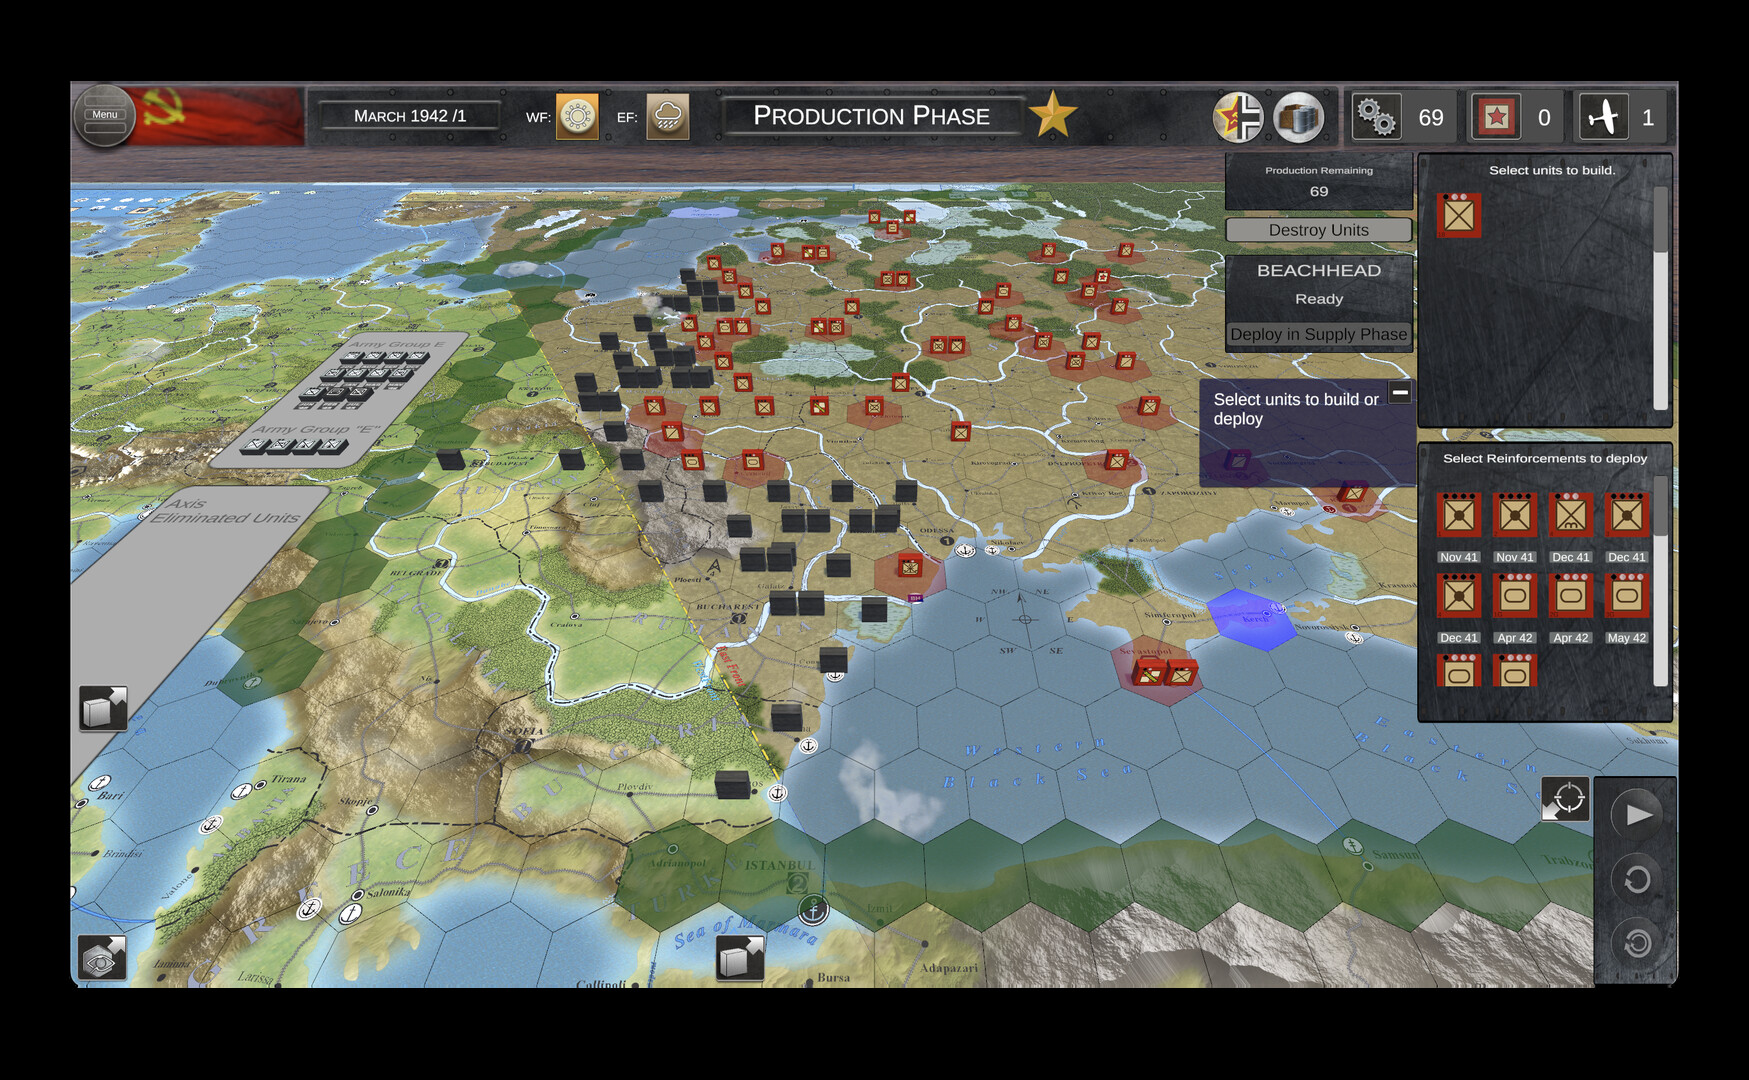Click the Eastern Front rain weather icon
The image size is (1749, 1080).
tap(667, 117)
